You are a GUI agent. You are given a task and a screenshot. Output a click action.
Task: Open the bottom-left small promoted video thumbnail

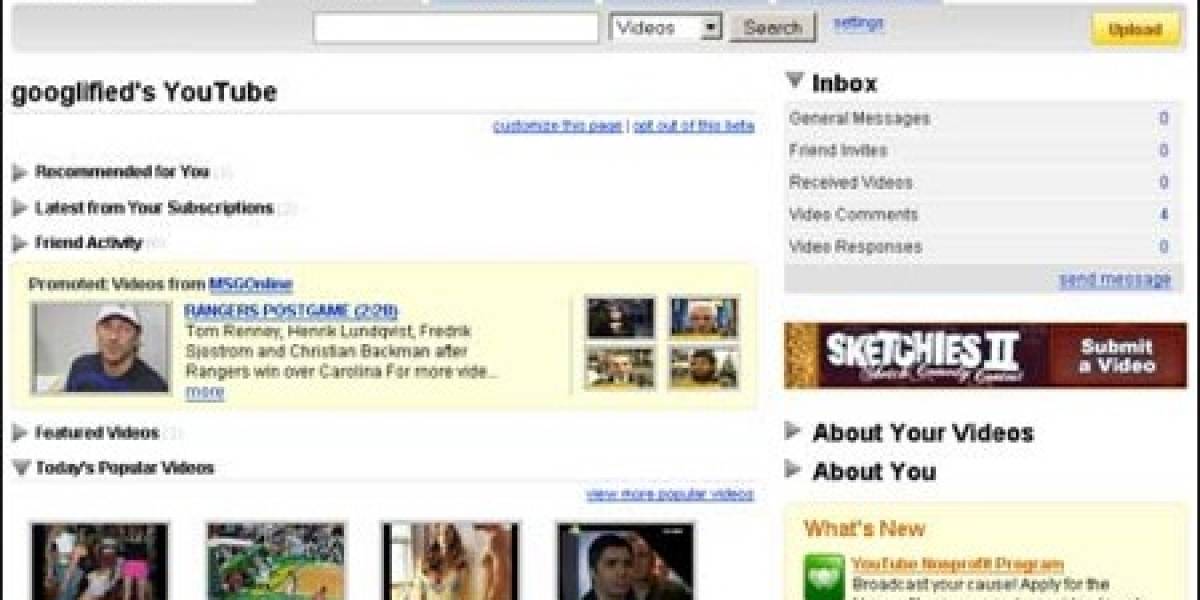620,367
